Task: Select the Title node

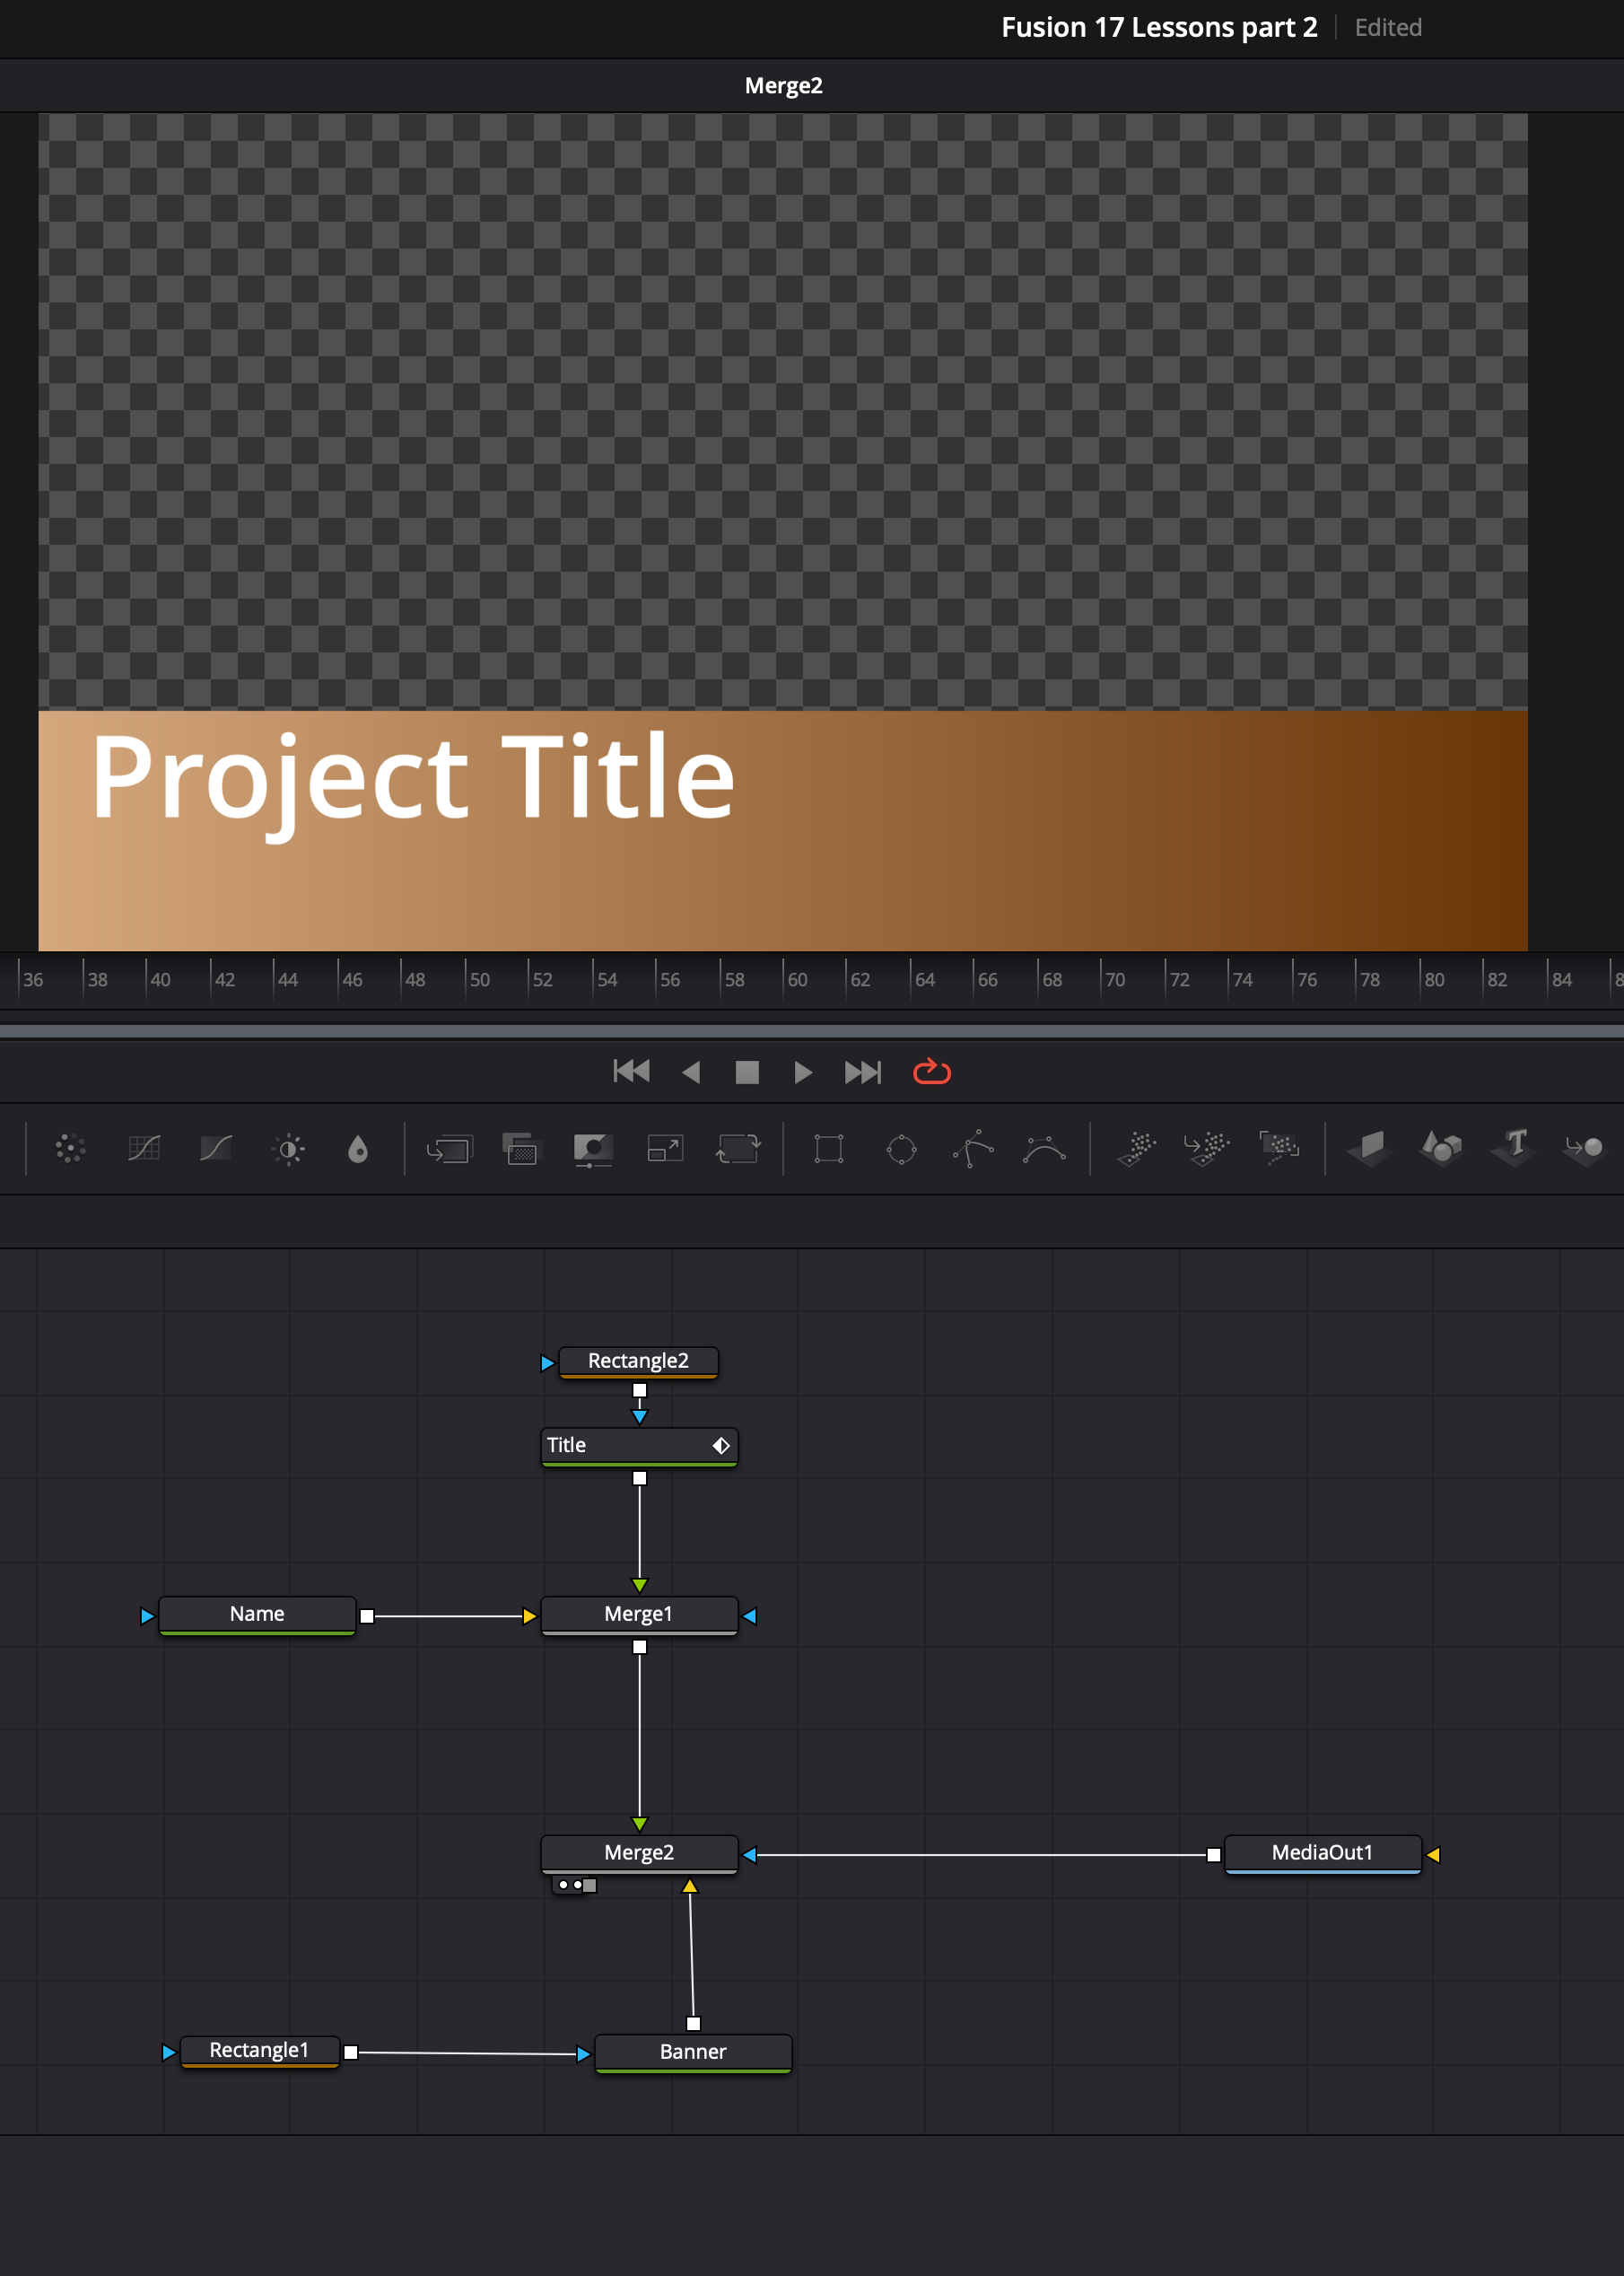Action: [x=638, y=1445]
